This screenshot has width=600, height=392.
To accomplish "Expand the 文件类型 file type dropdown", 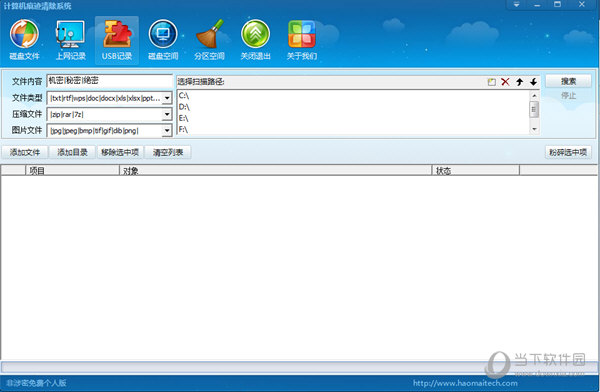I will pyautogui.click(x=167, y=98).
